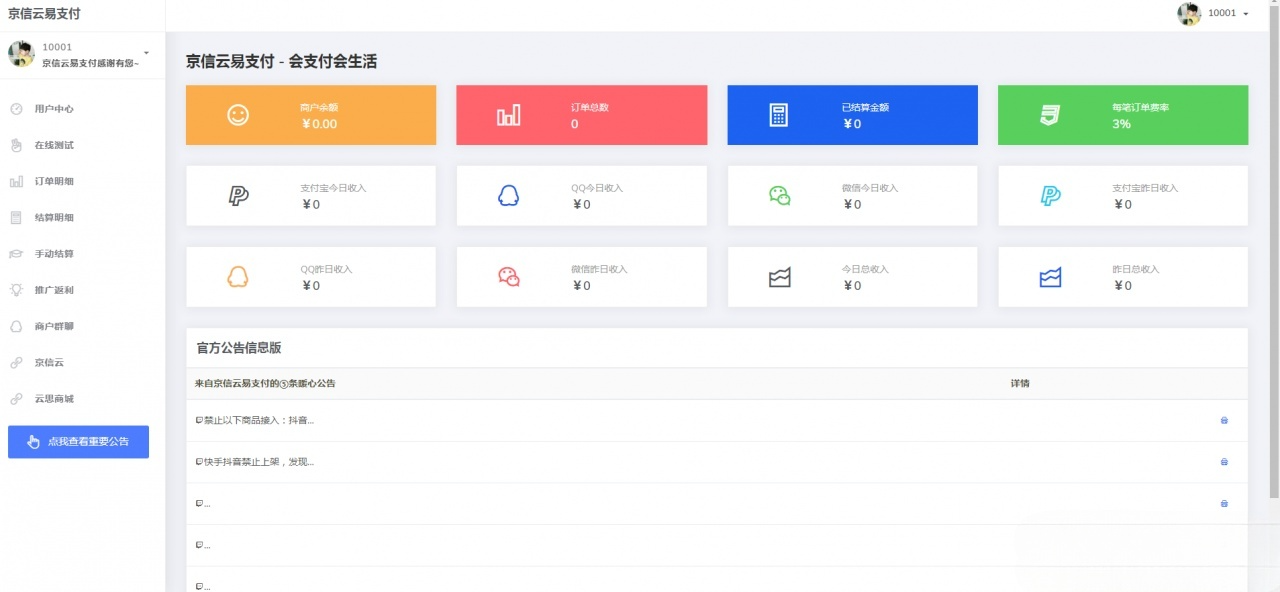
Task: Click the green 每笔订单费率 card
Action: pos(1122,115)
